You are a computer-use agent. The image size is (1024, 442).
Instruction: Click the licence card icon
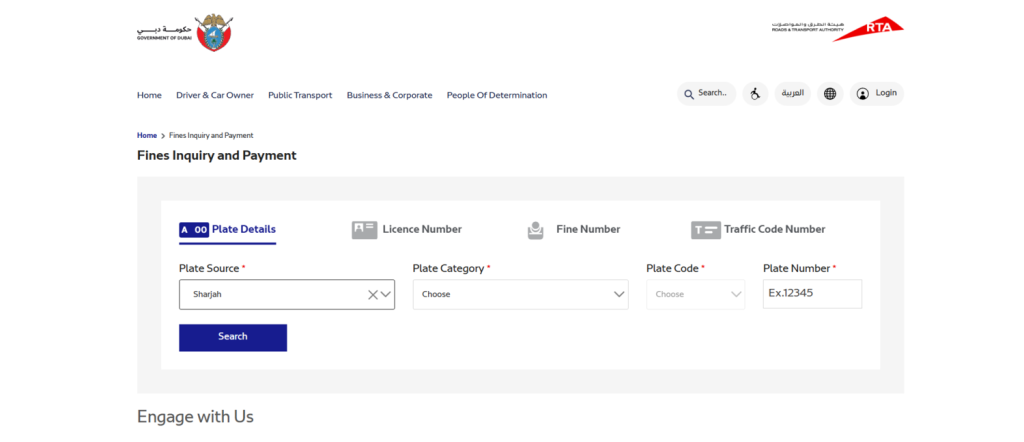pos(364,230)
